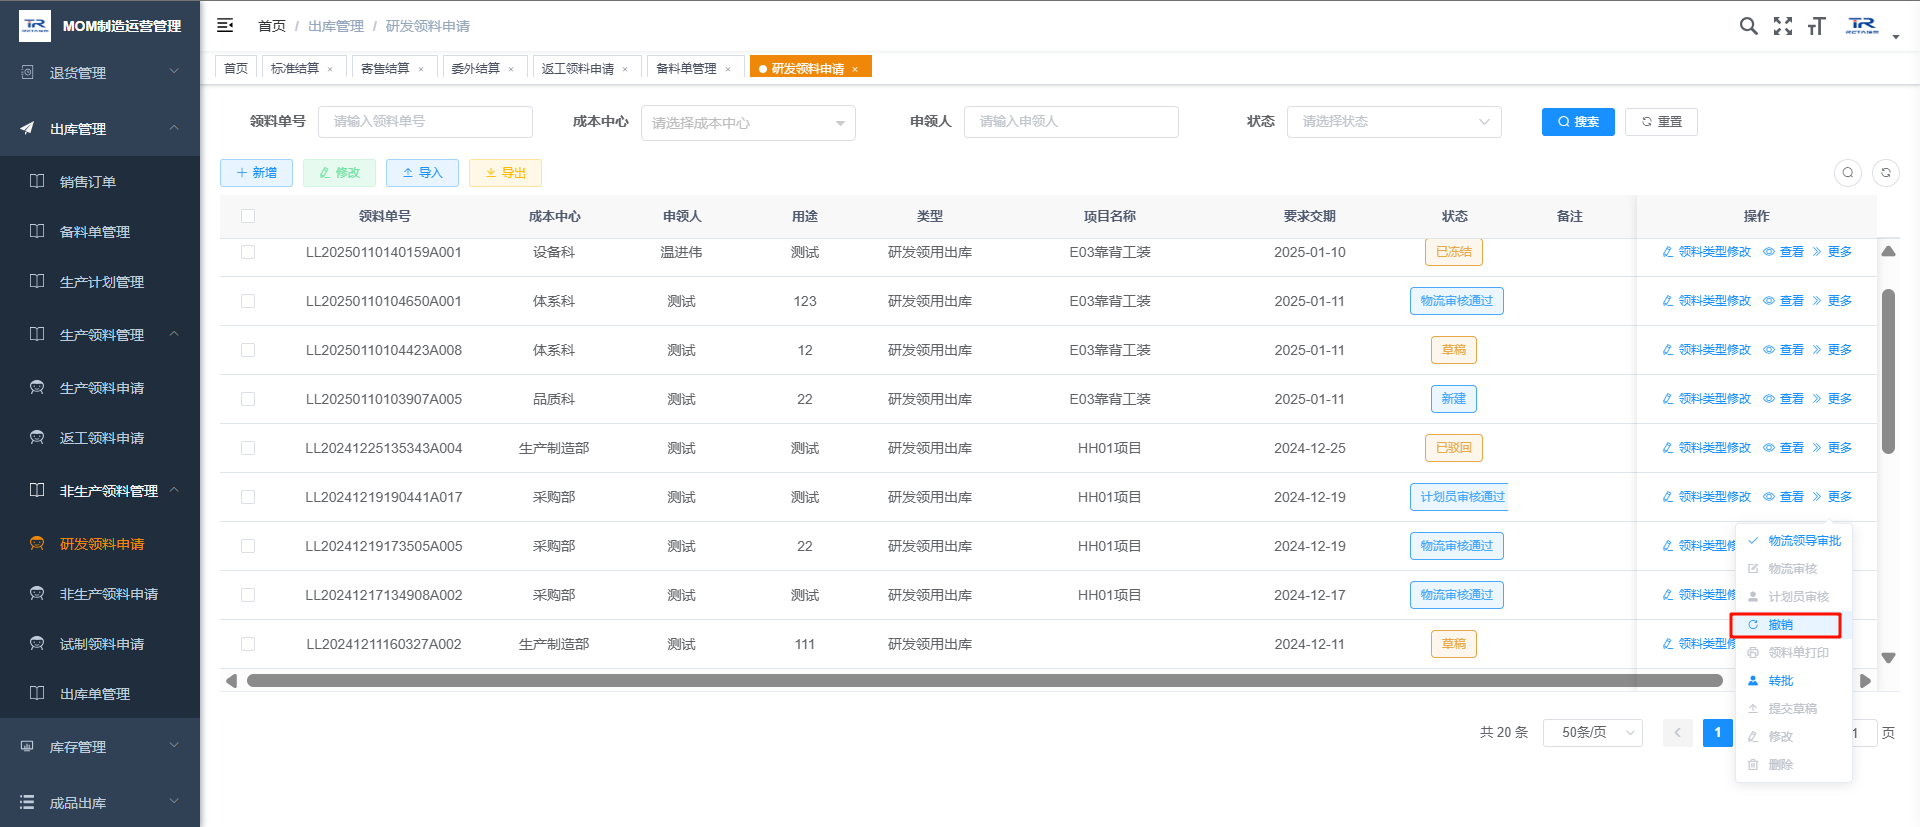The width and height of the screenshot is (1920, 827).
Task: Select all rows with header checkbox
Action: [x=248, y=216]
